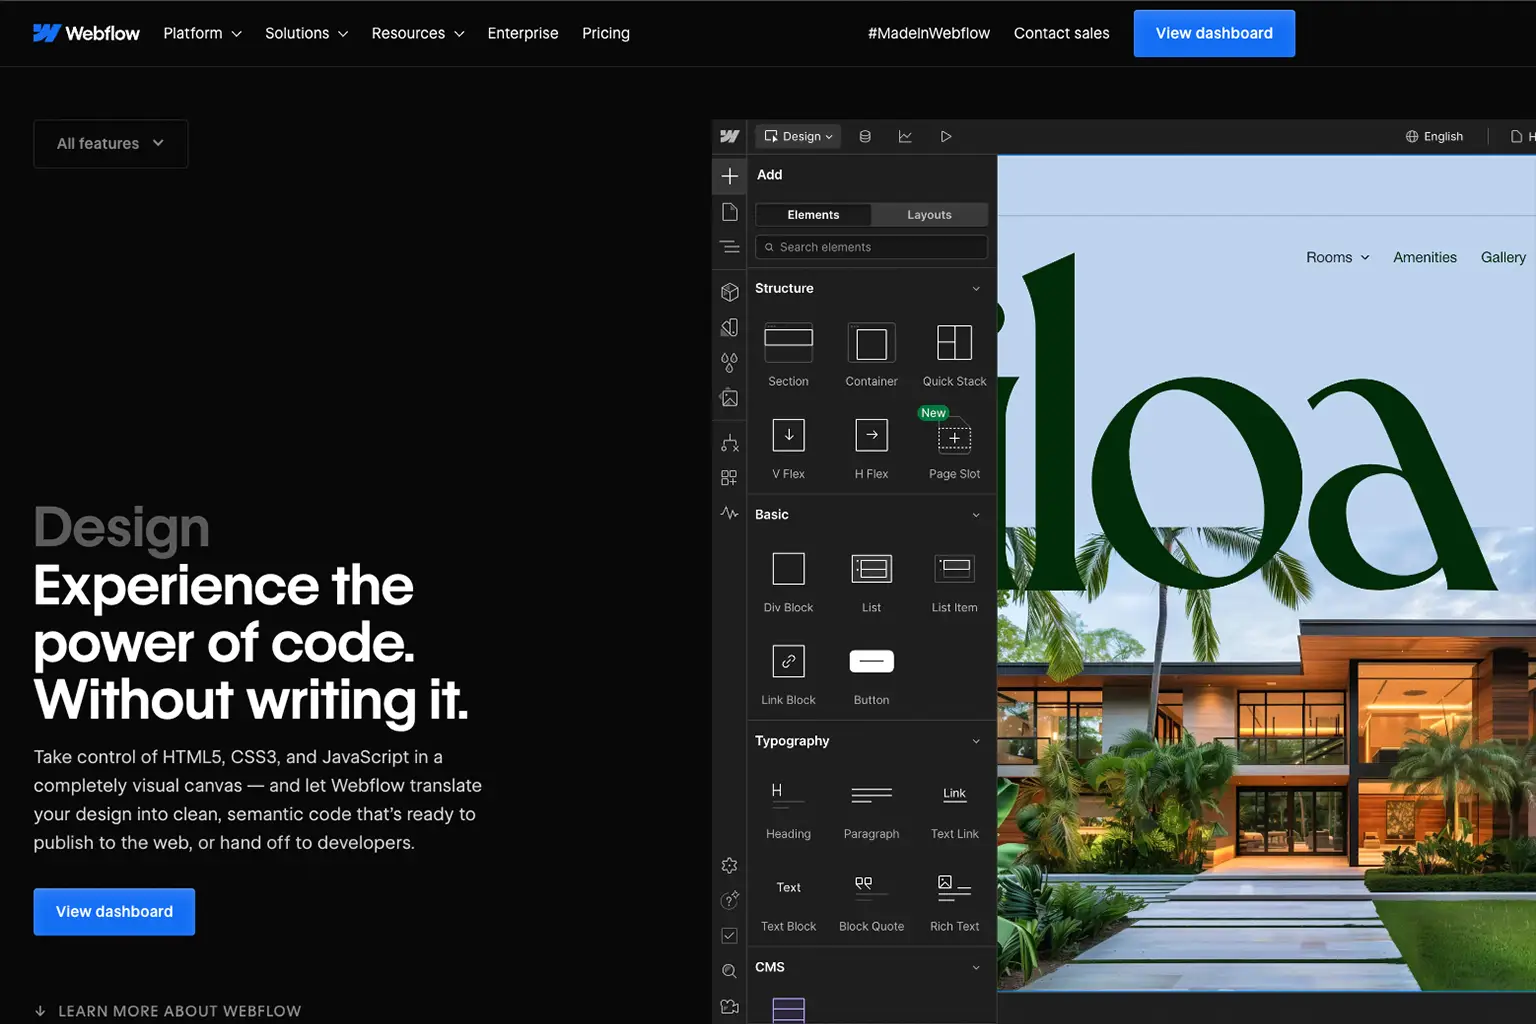This screenshot has height=1024, width=1536.
Task: Open the search magnifier icon in sidebar
Action: [x=730, y=971]
